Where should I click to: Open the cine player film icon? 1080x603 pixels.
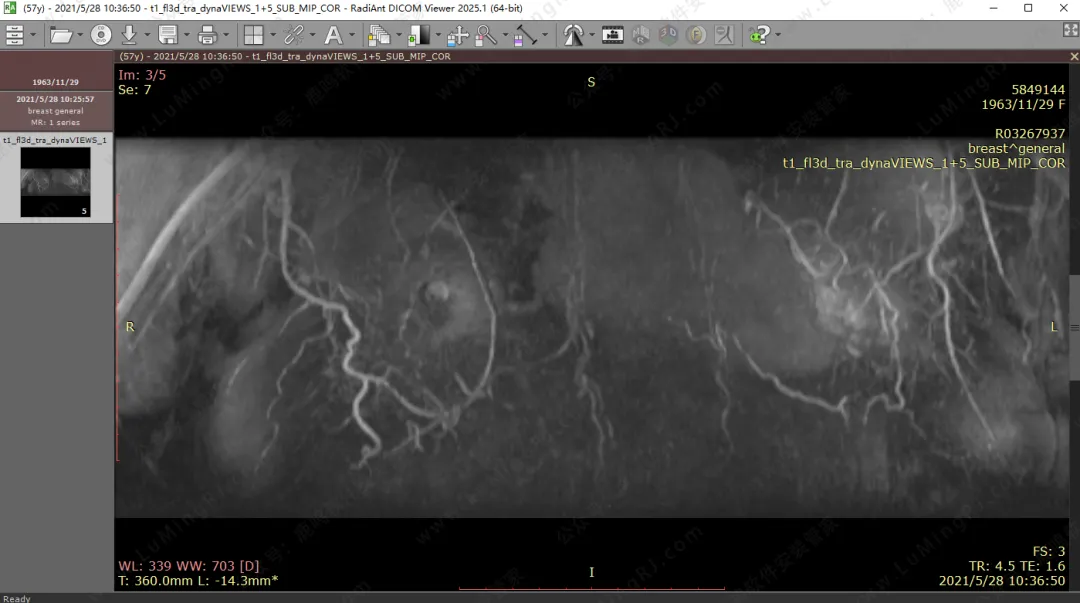(613, 36)
